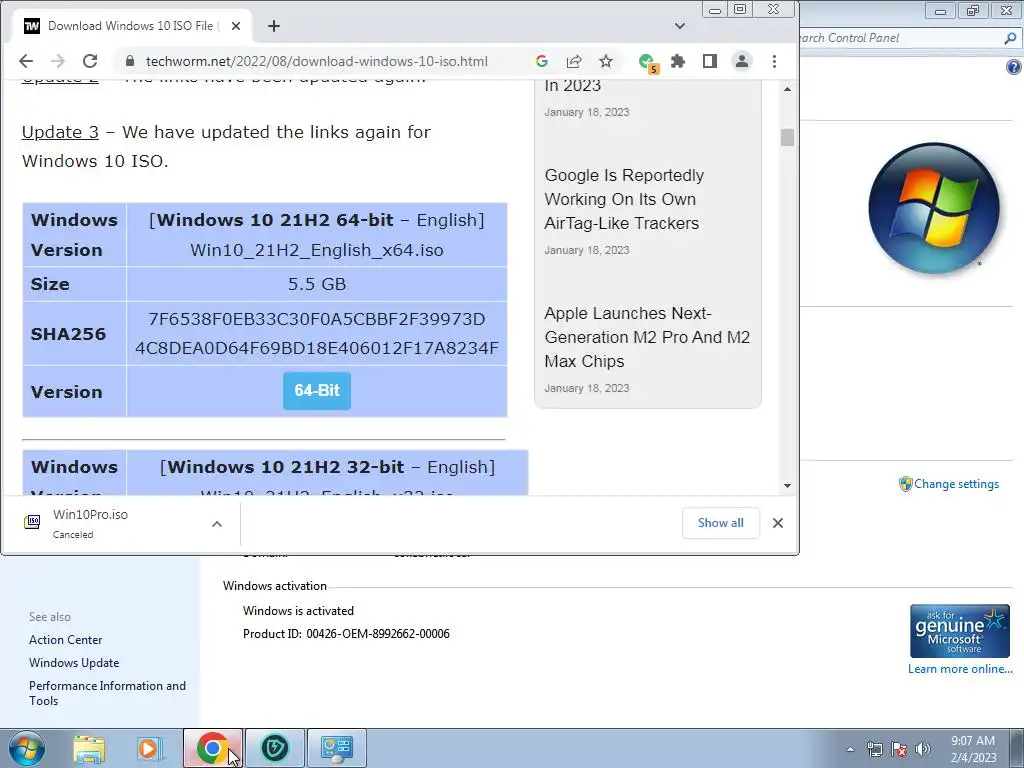
Task: Click the page's vertical scrollbar thumb
Action: point(787,137)
